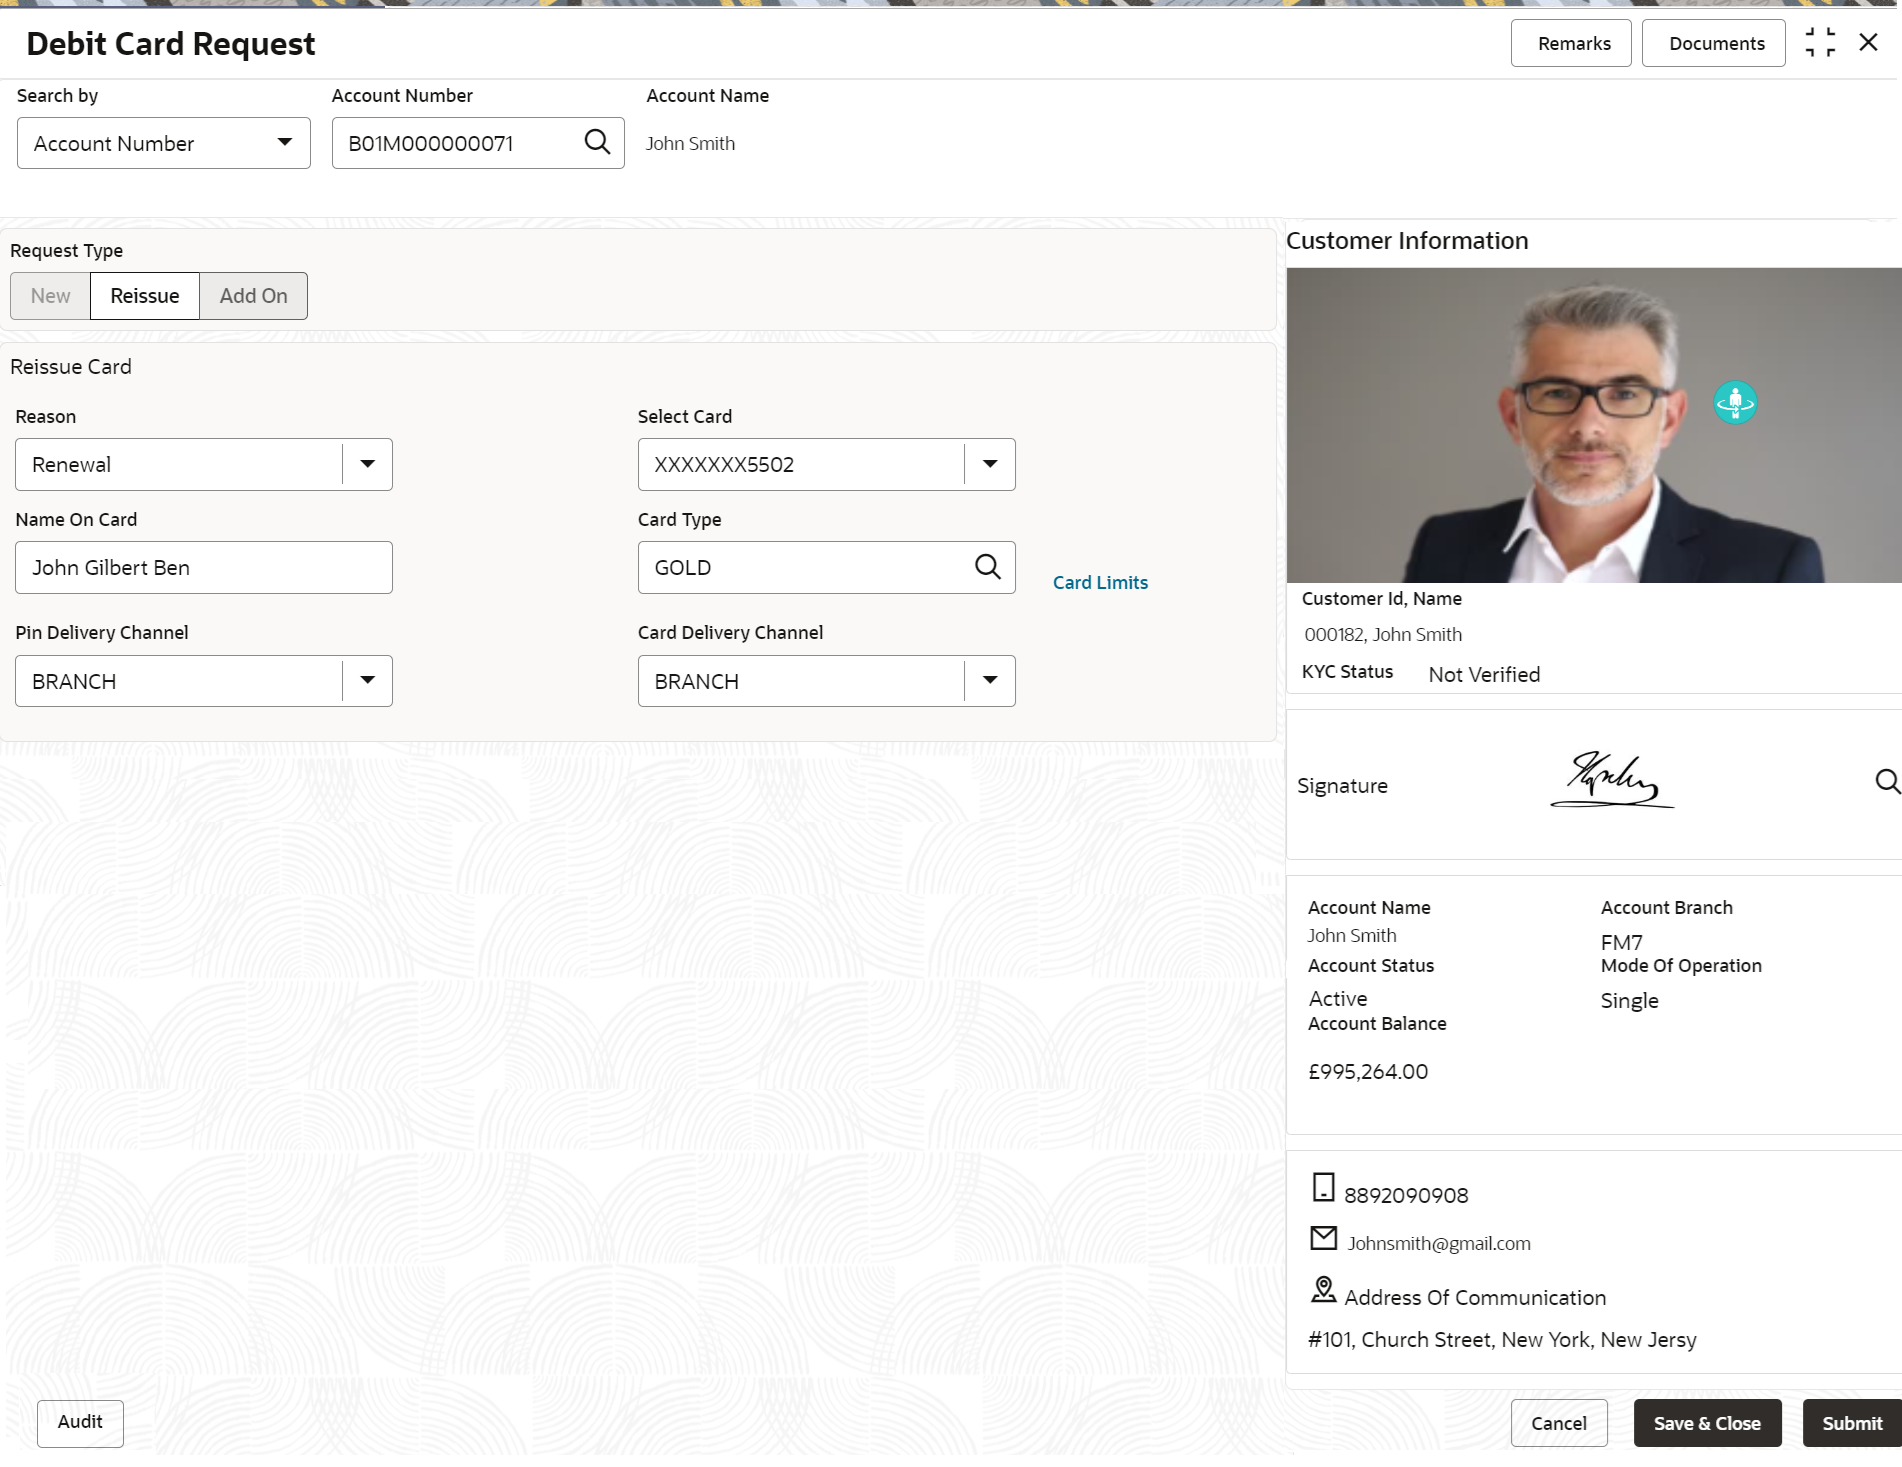Screen dimensions: 1902x1467
Task: Click the Customer Information heading
Action: tap(1407, 241)
